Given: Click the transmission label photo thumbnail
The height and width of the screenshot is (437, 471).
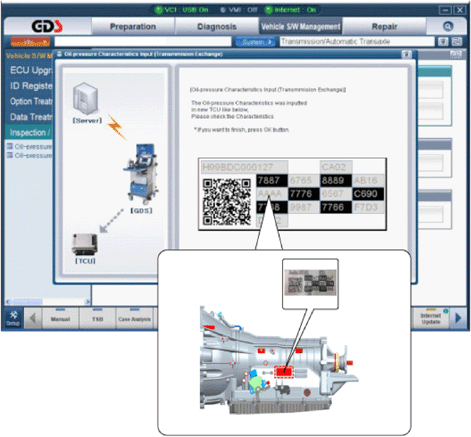Looking at the screenshot, I should (310, 282).
